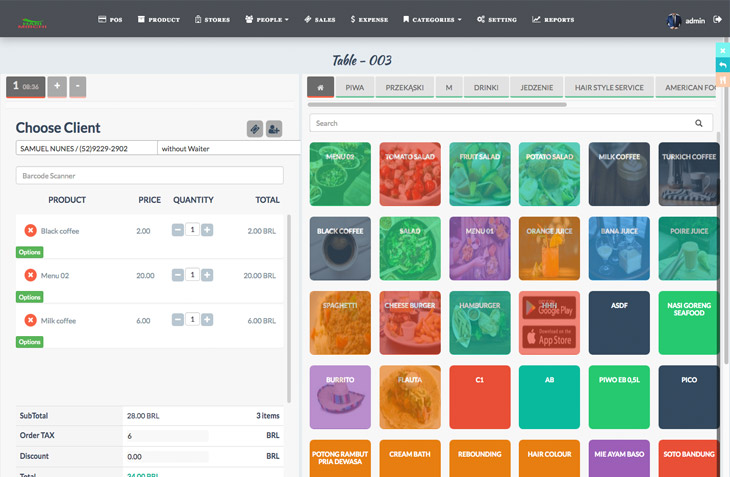Switch to the Hair Style Service tab
Image resolution: width=730 pixels, height=477 pixels.
[x=609, y=87]
